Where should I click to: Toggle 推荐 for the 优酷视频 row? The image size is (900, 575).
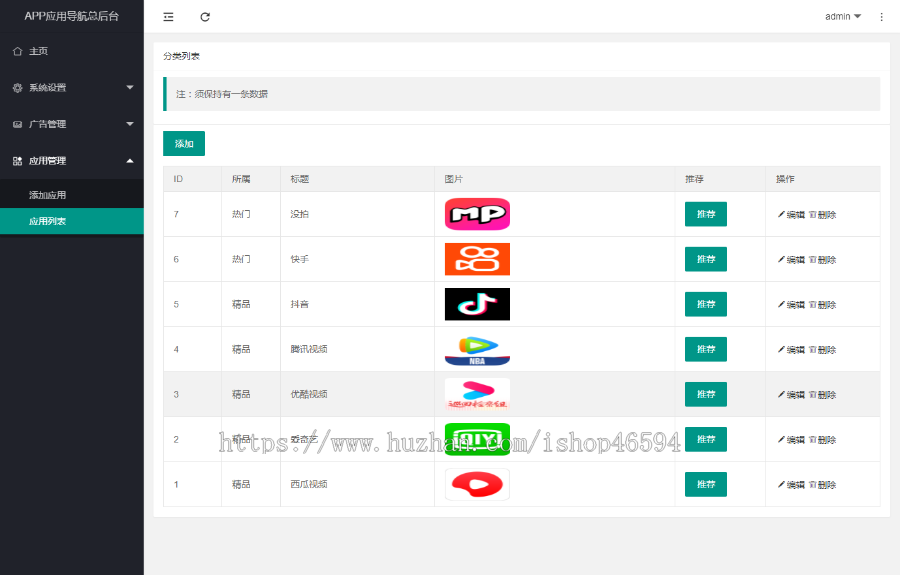(x=705, y=394)
